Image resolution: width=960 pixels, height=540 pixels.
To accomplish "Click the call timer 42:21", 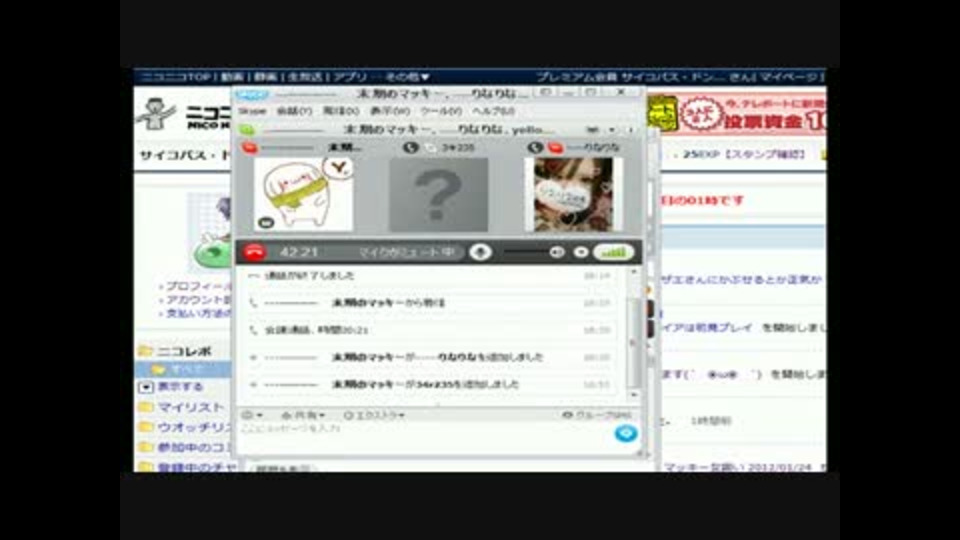I will point(299,252).
